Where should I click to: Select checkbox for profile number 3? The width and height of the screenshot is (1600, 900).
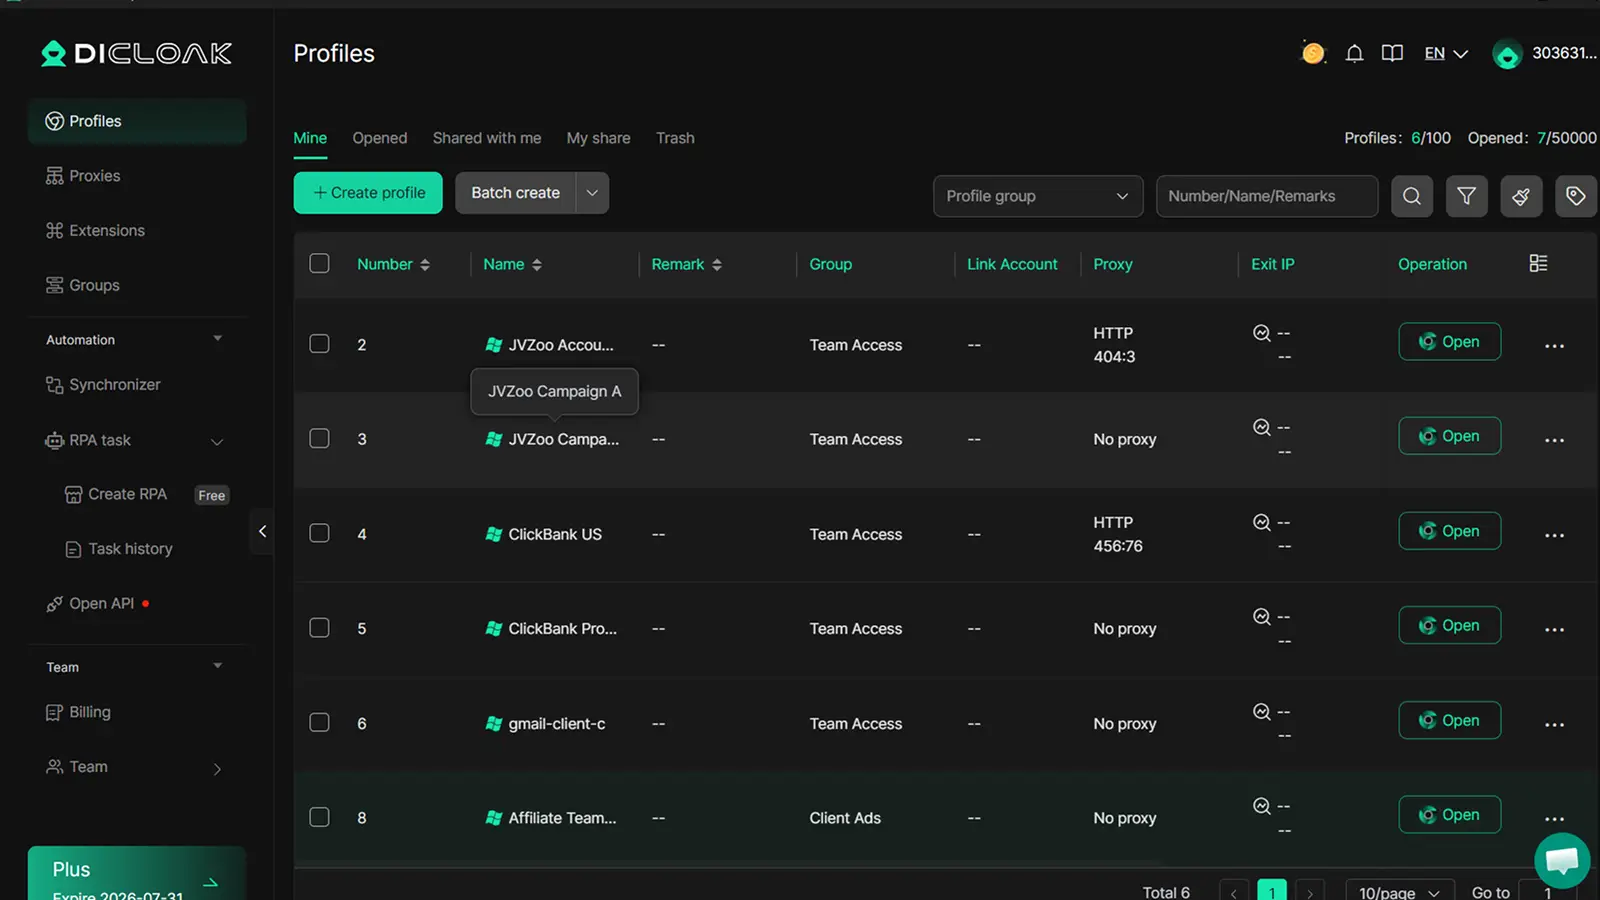point(320,438)
